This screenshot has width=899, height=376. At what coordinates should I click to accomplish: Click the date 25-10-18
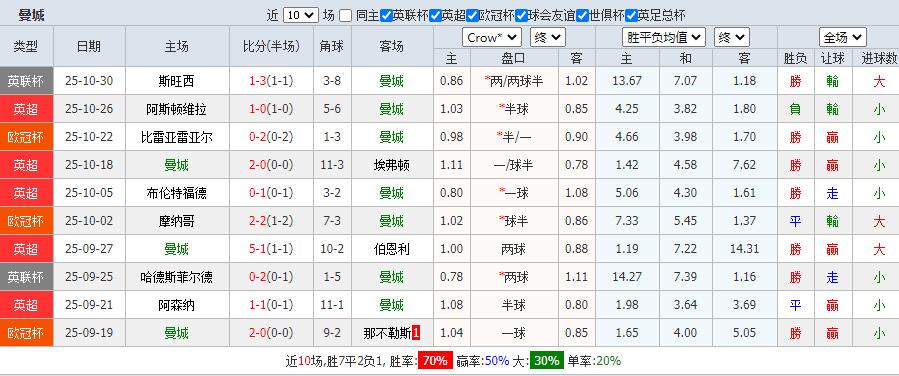[x=89, y=165]
